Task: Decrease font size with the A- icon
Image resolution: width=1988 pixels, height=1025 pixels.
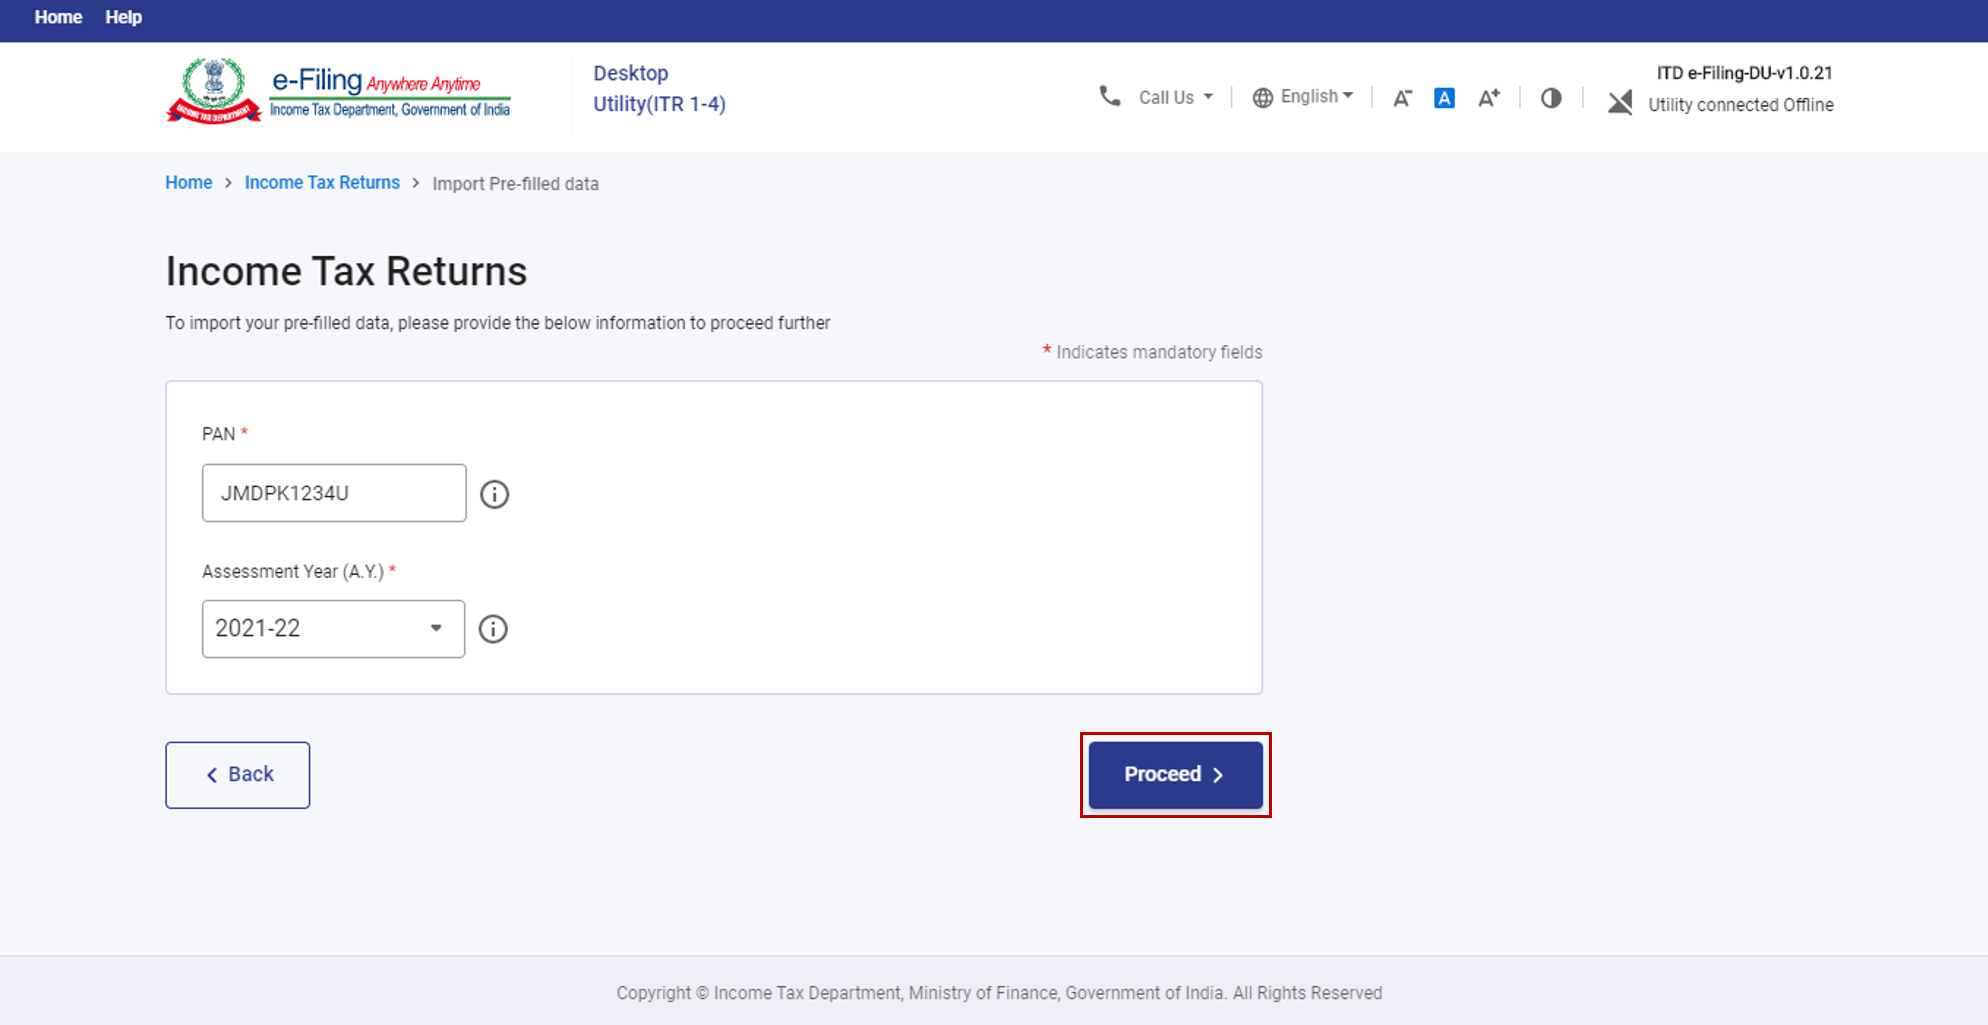Action: click(1402, 98)
